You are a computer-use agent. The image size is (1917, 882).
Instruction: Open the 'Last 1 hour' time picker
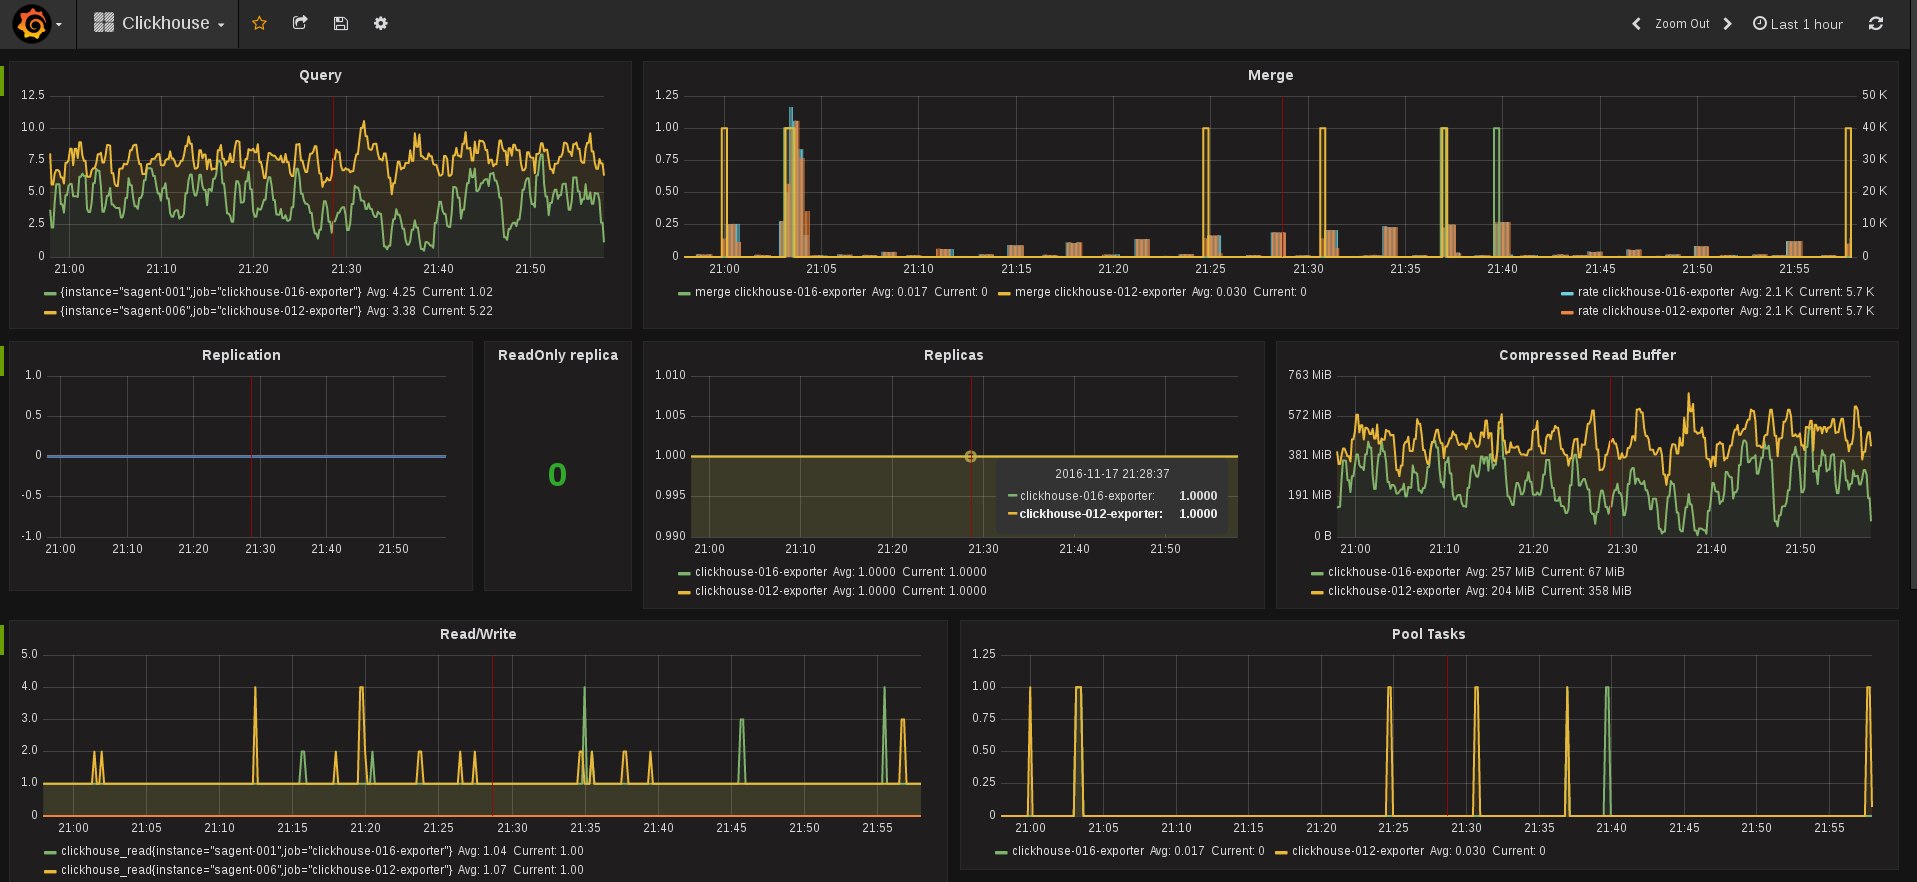pyautogui.click(x=1798, y=24)
